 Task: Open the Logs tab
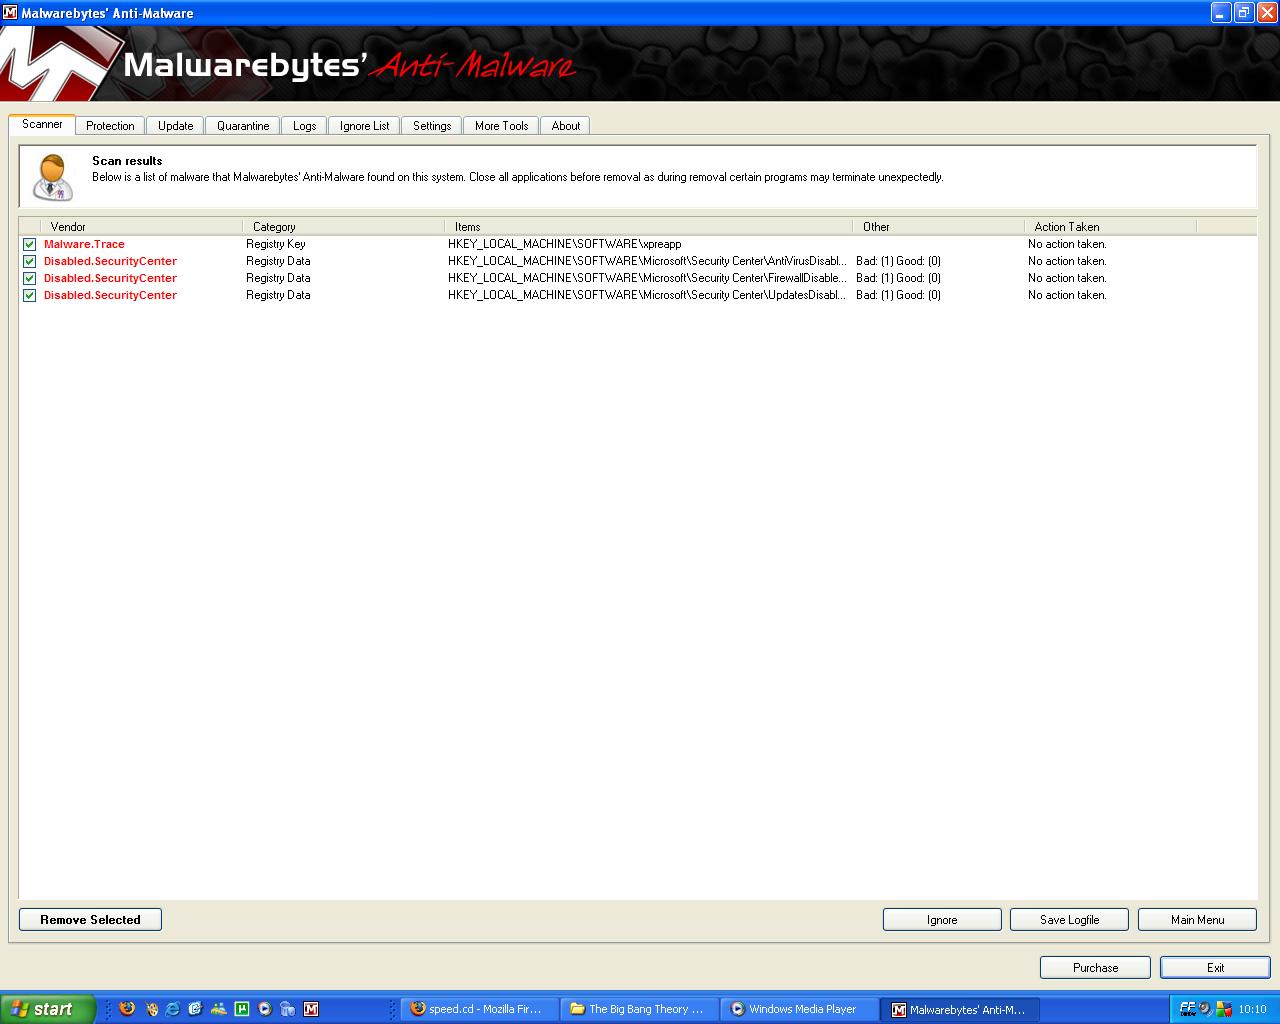click(x=305, y=126)
